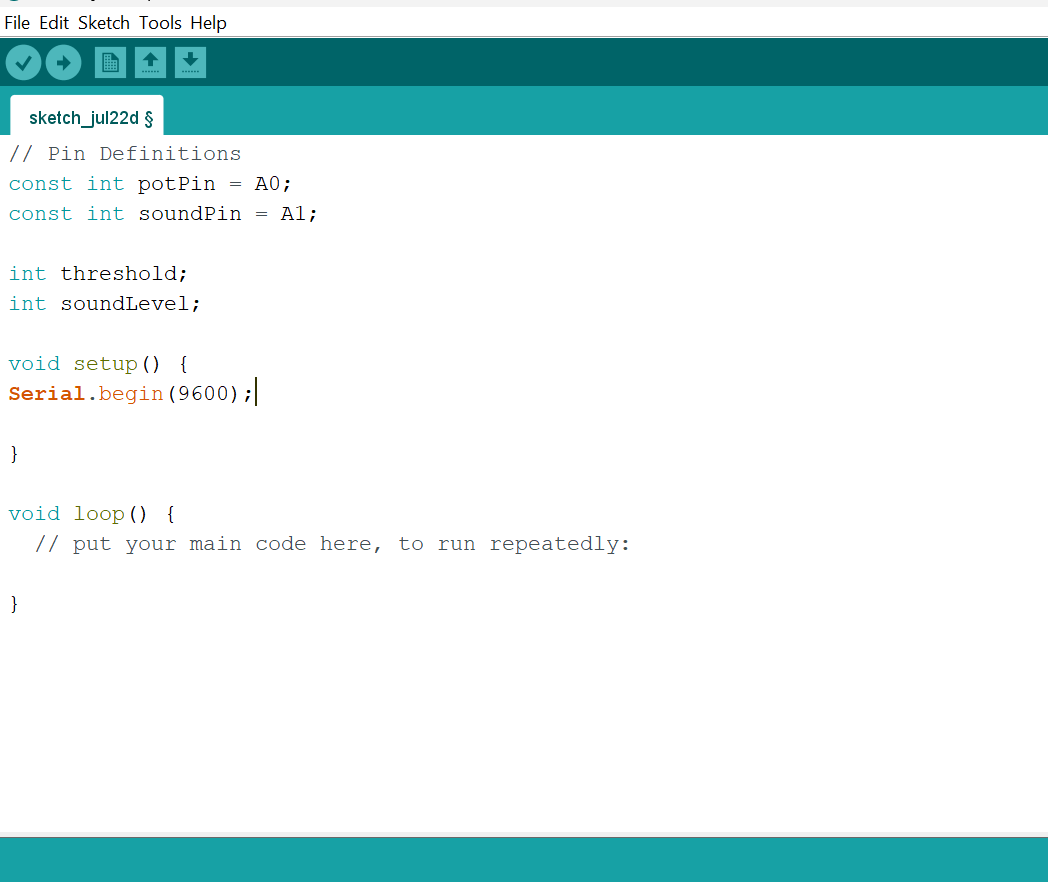The height and width of the screenshot is (882, 1048).
Task: Click the 'const' keyword on the potPin line
Action: point(40,184)
